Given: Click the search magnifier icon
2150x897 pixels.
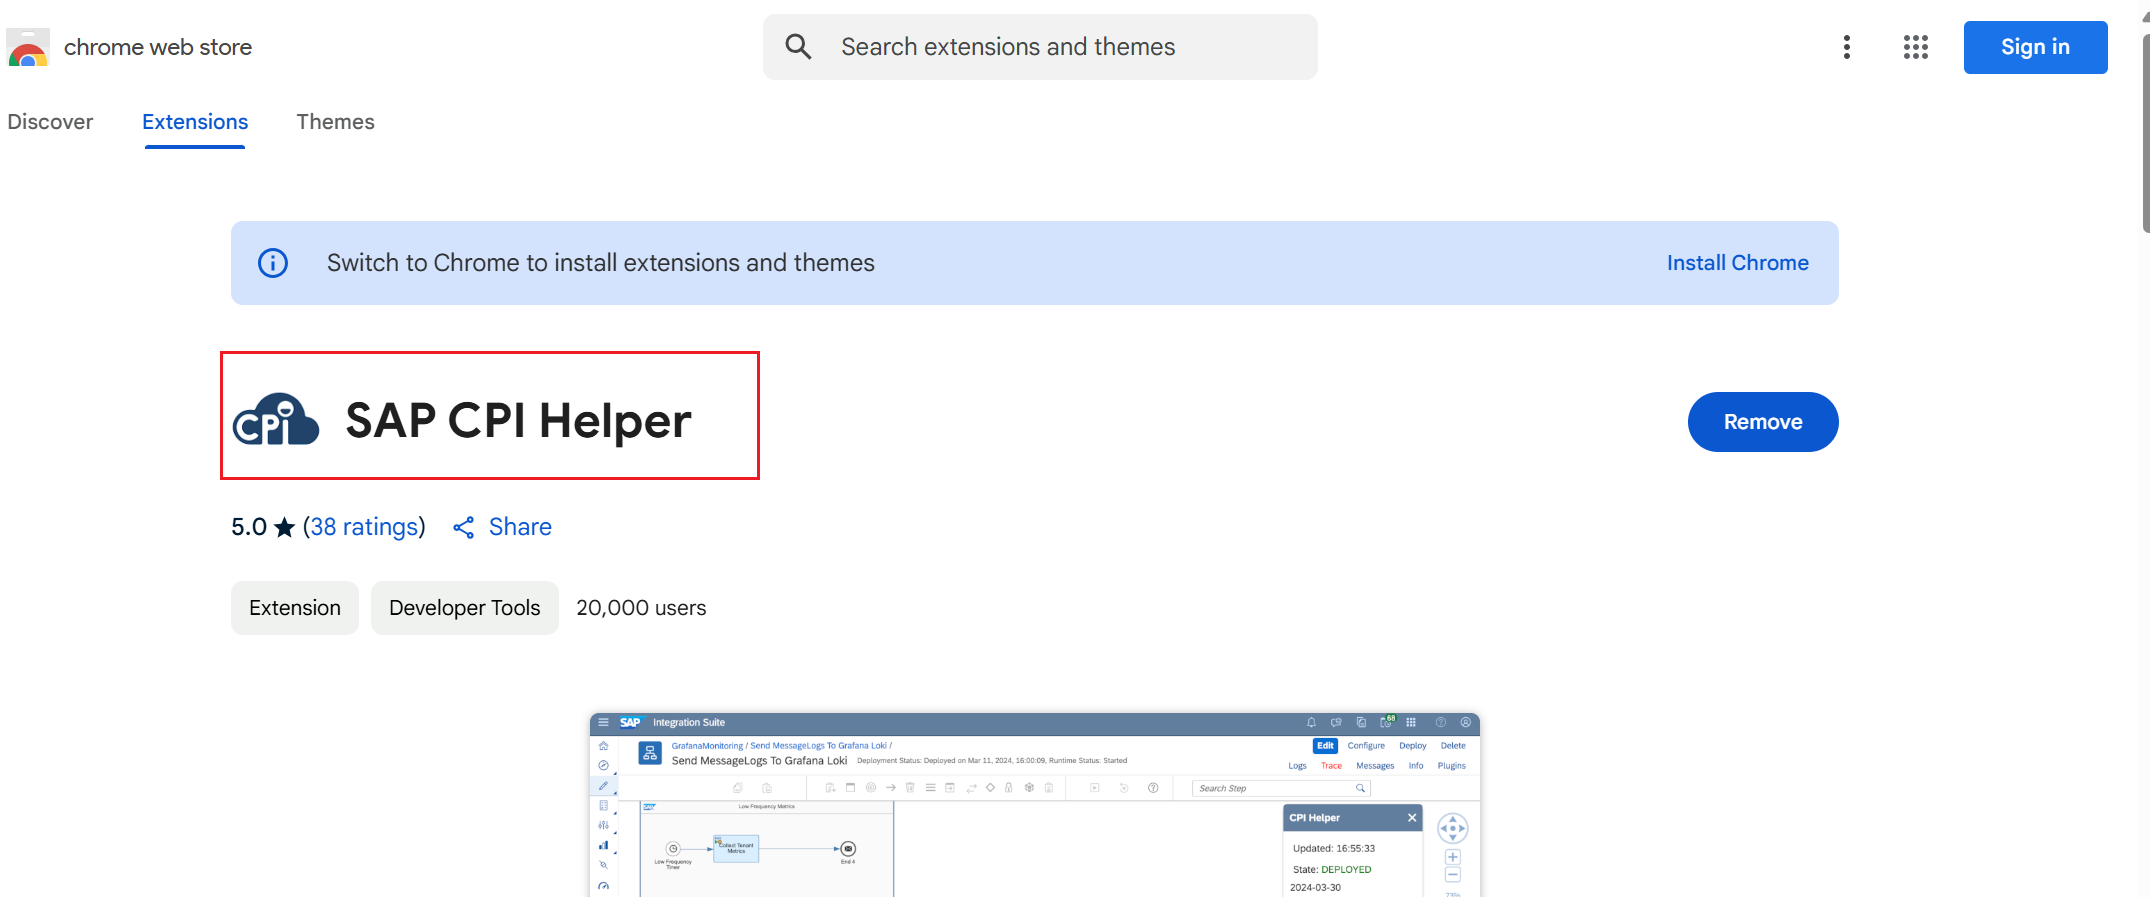Looking at the screenshot, I should point(797,47).
